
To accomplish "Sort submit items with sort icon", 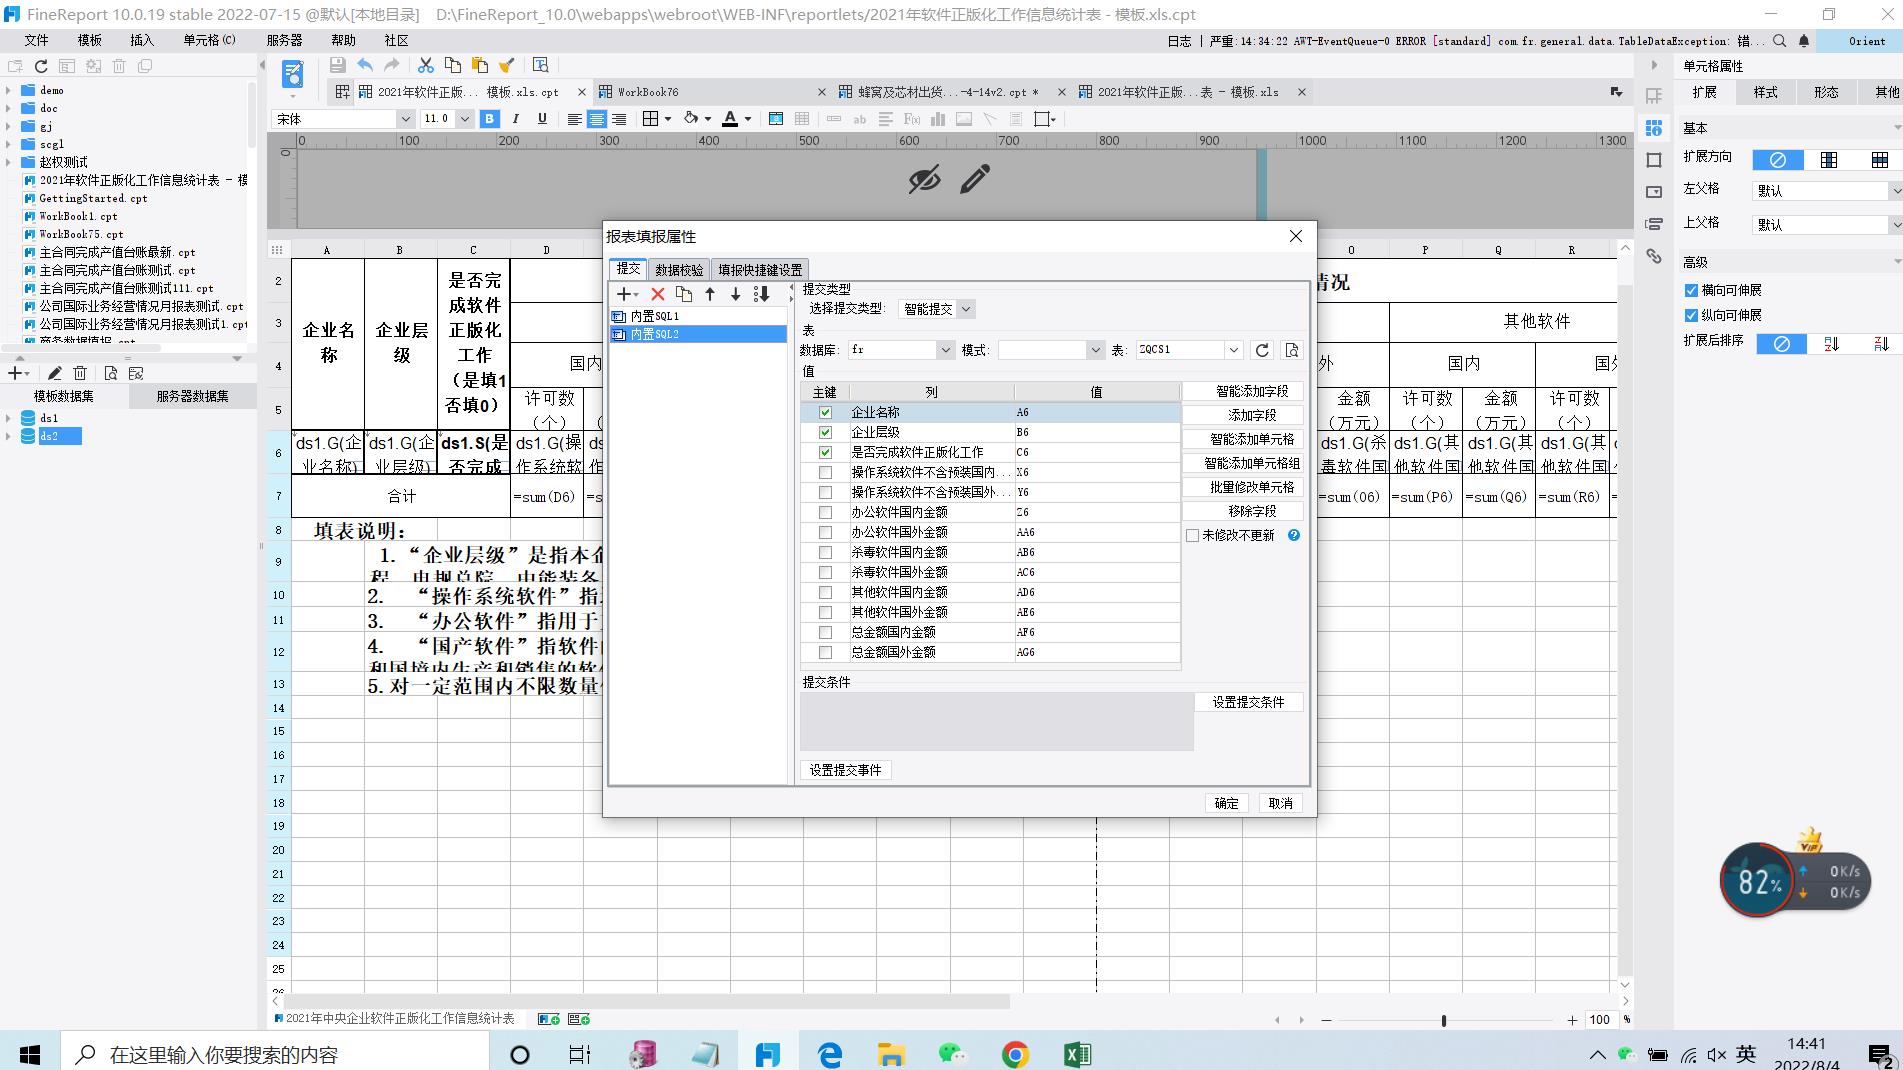I will pyautogui.click(x=762, y=294).
